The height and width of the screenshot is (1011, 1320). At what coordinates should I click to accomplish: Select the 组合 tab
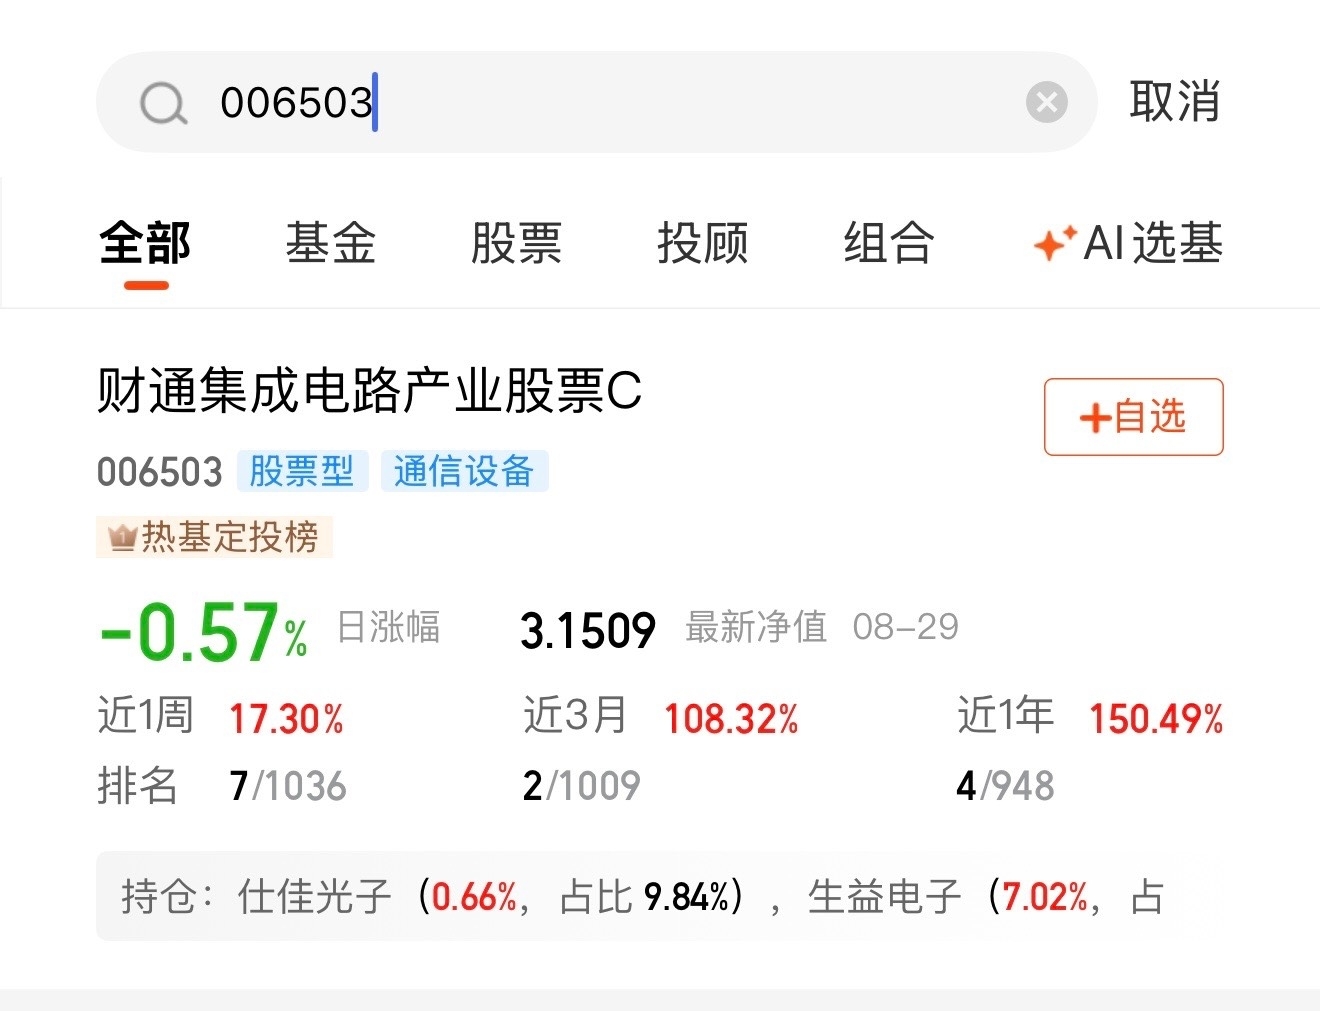coord(889,243)
